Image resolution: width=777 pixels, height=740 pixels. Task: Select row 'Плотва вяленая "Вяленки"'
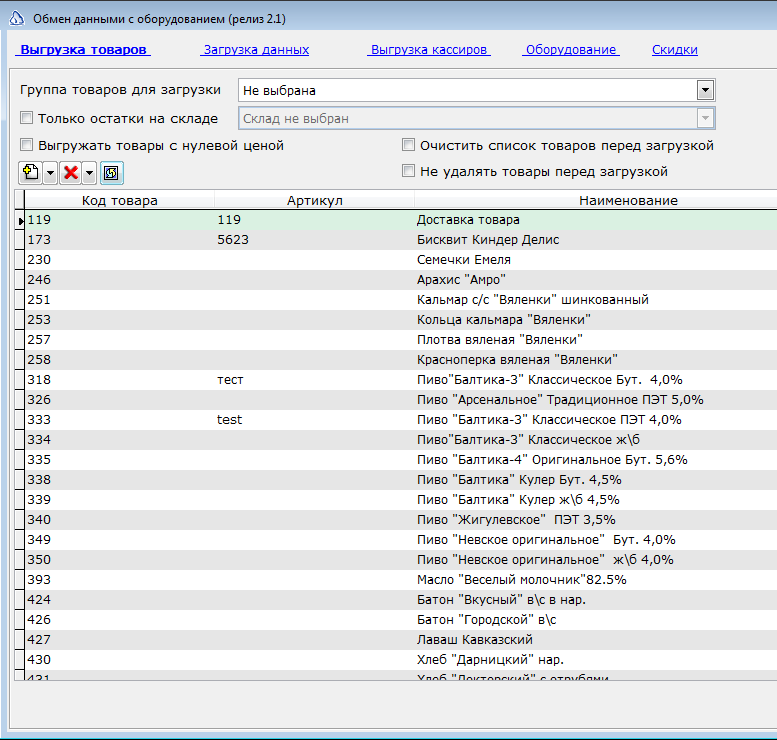400,340
